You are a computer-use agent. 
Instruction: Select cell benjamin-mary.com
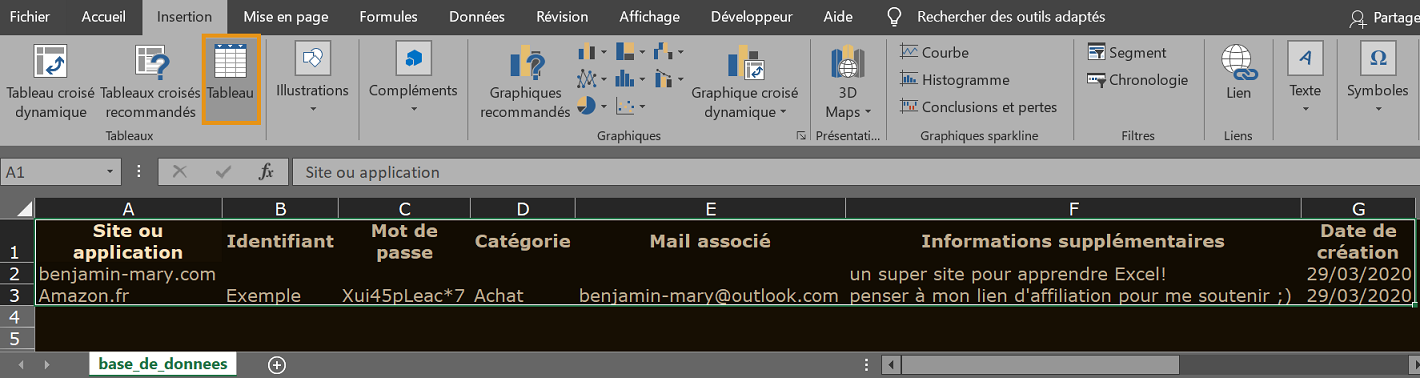[128, 273]
